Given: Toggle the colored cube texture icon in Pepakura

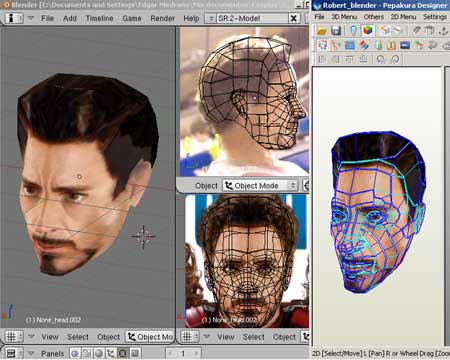Looking at the screenshot, I should pyautogui.click(x=368, y=31).
